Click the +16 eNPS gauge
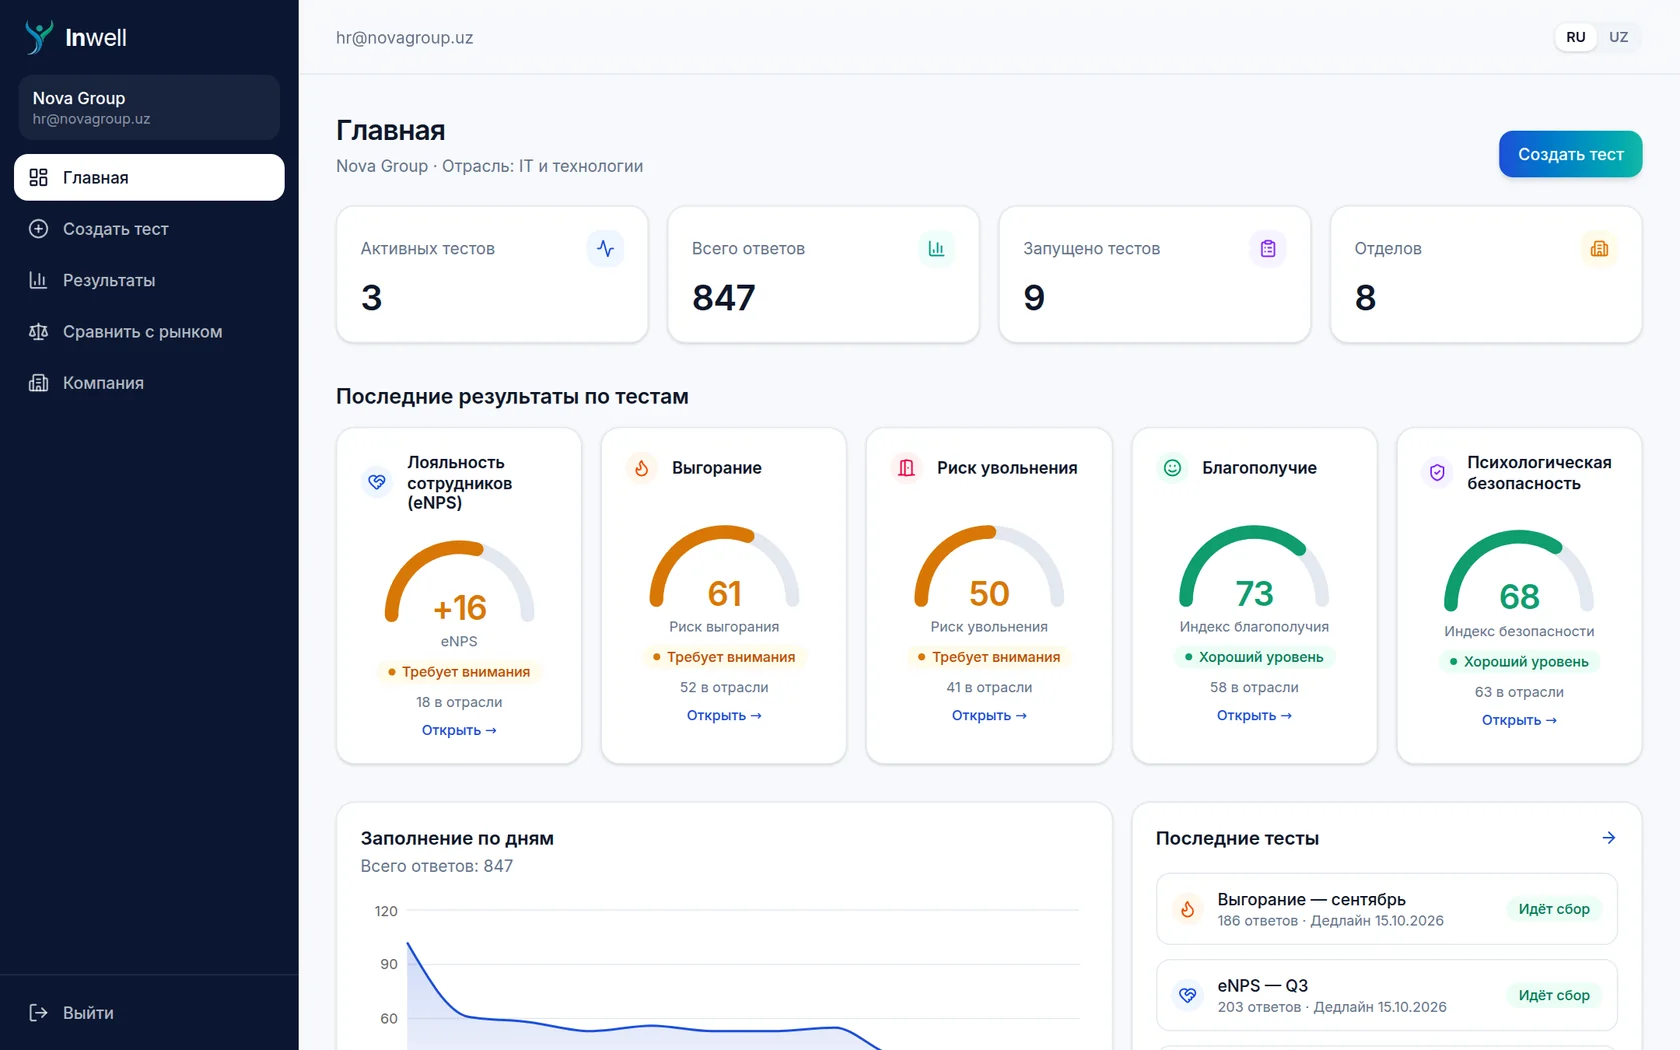 459,583
